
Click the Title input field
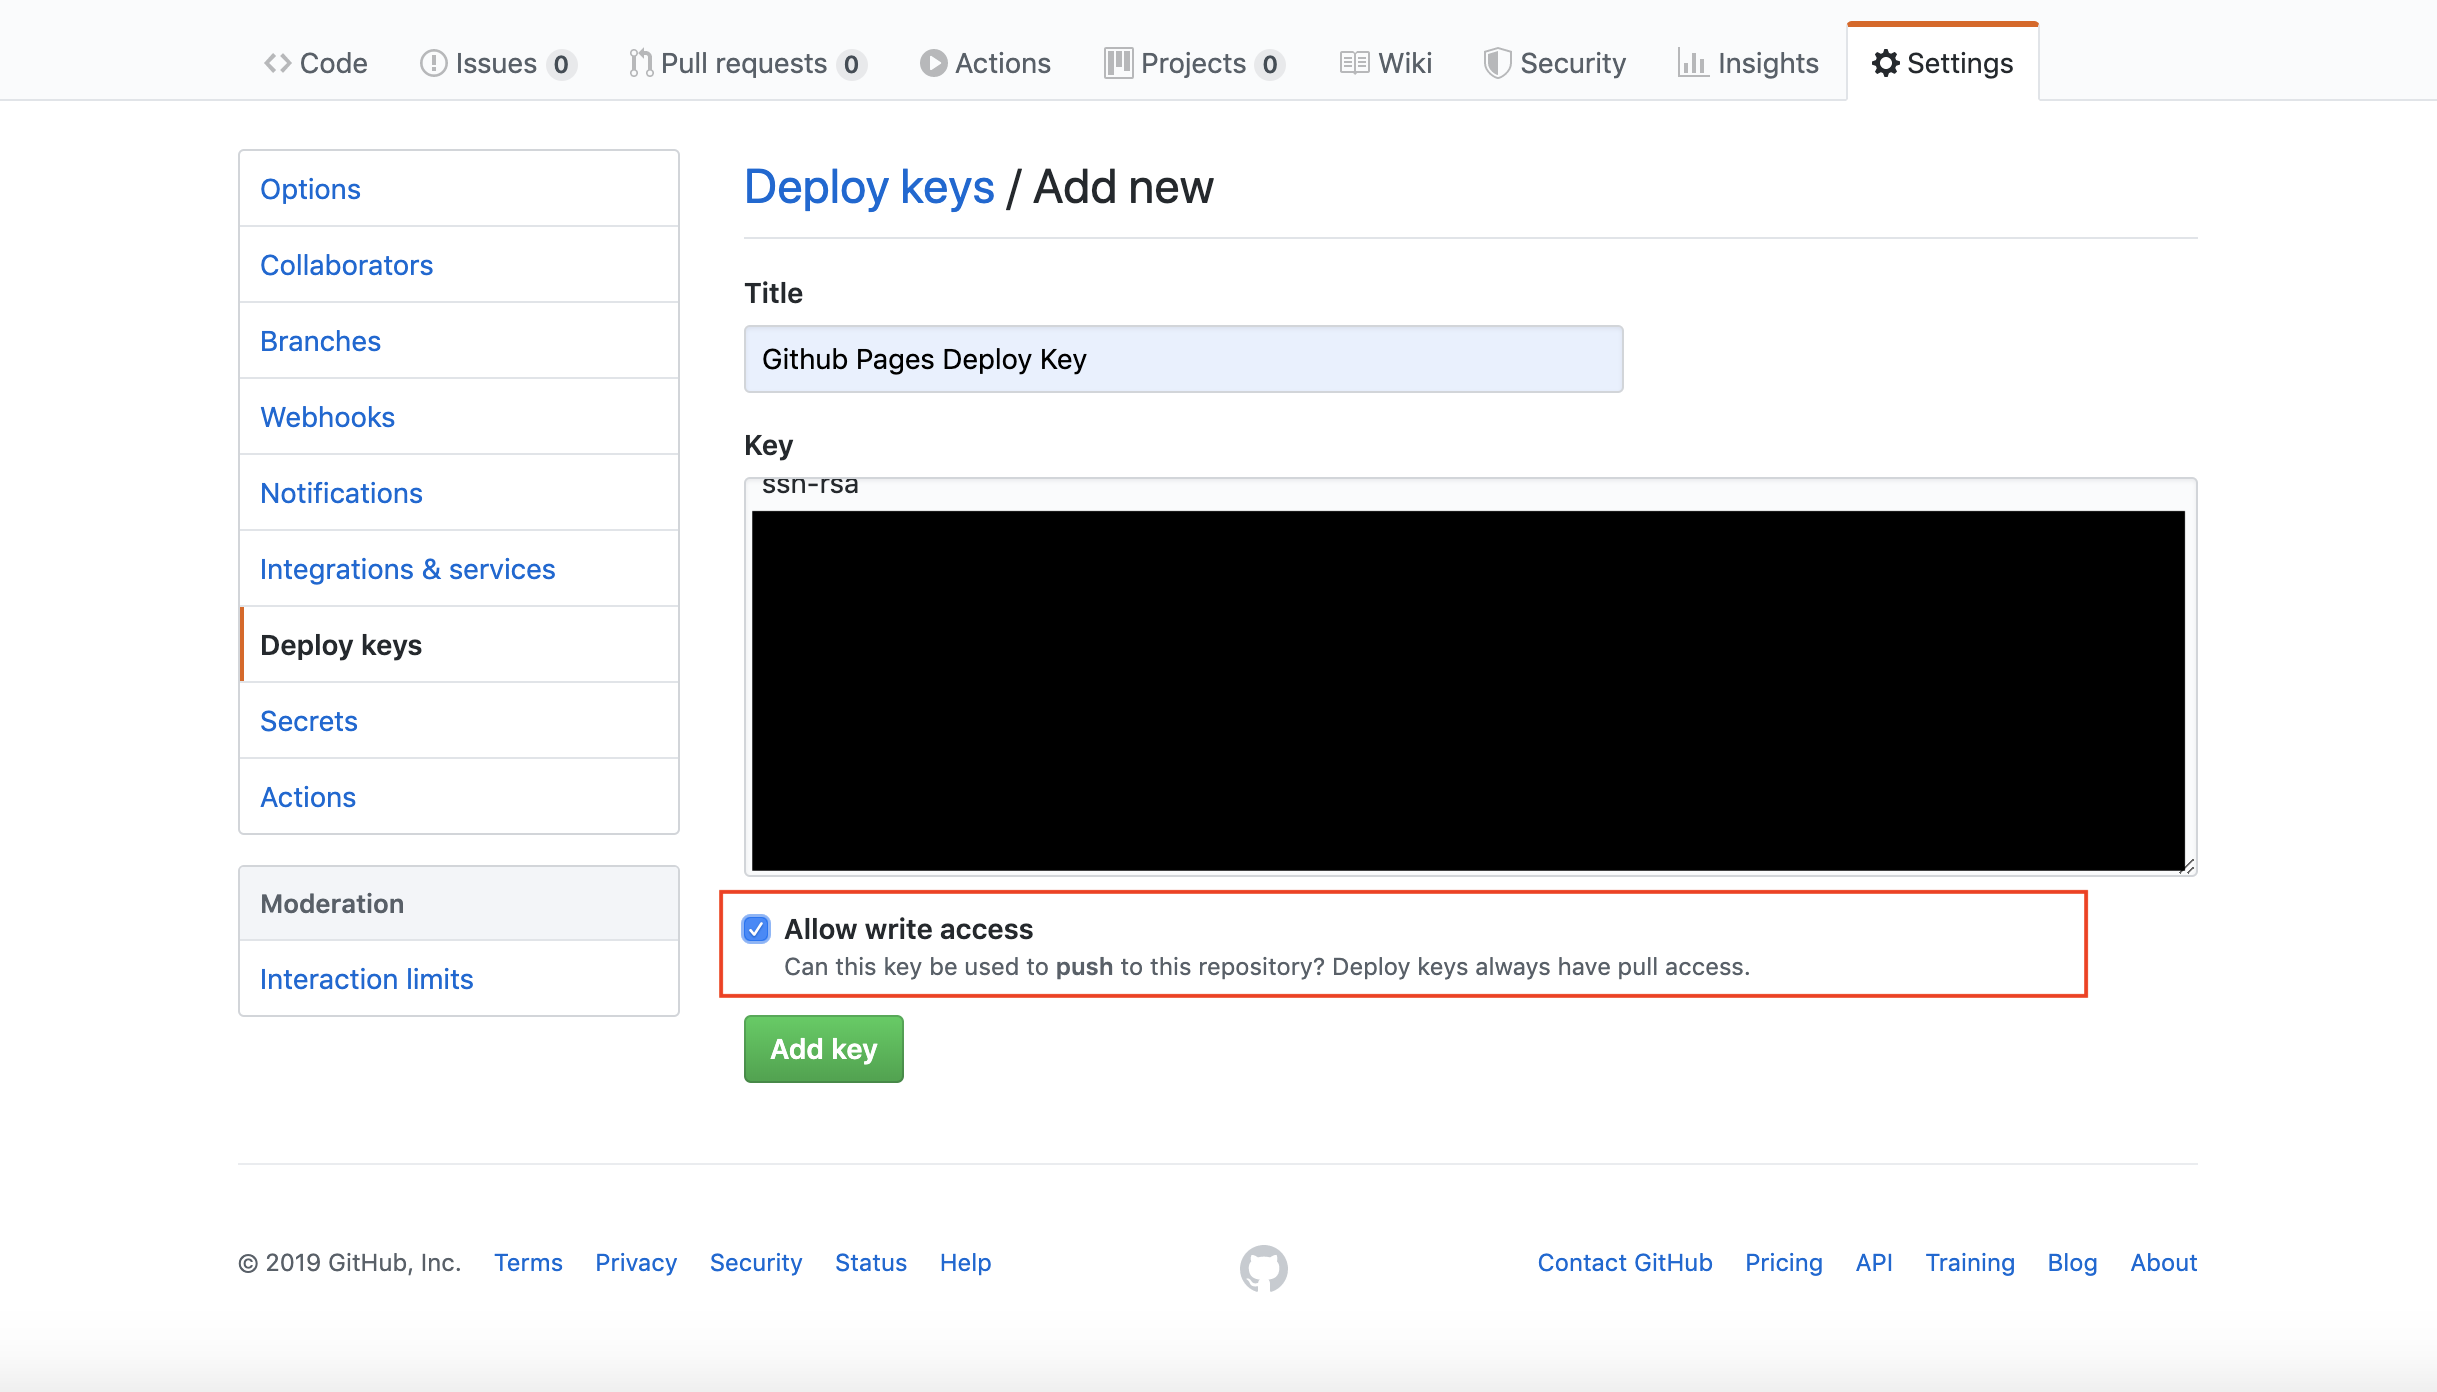point(1183,359)
